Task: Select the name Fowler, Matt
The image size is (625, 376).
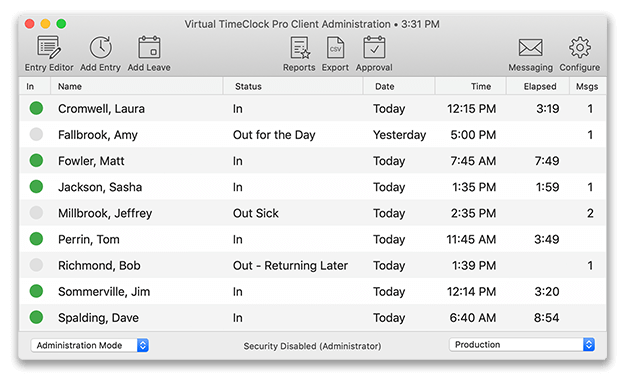Action: (x=91, y=161)
